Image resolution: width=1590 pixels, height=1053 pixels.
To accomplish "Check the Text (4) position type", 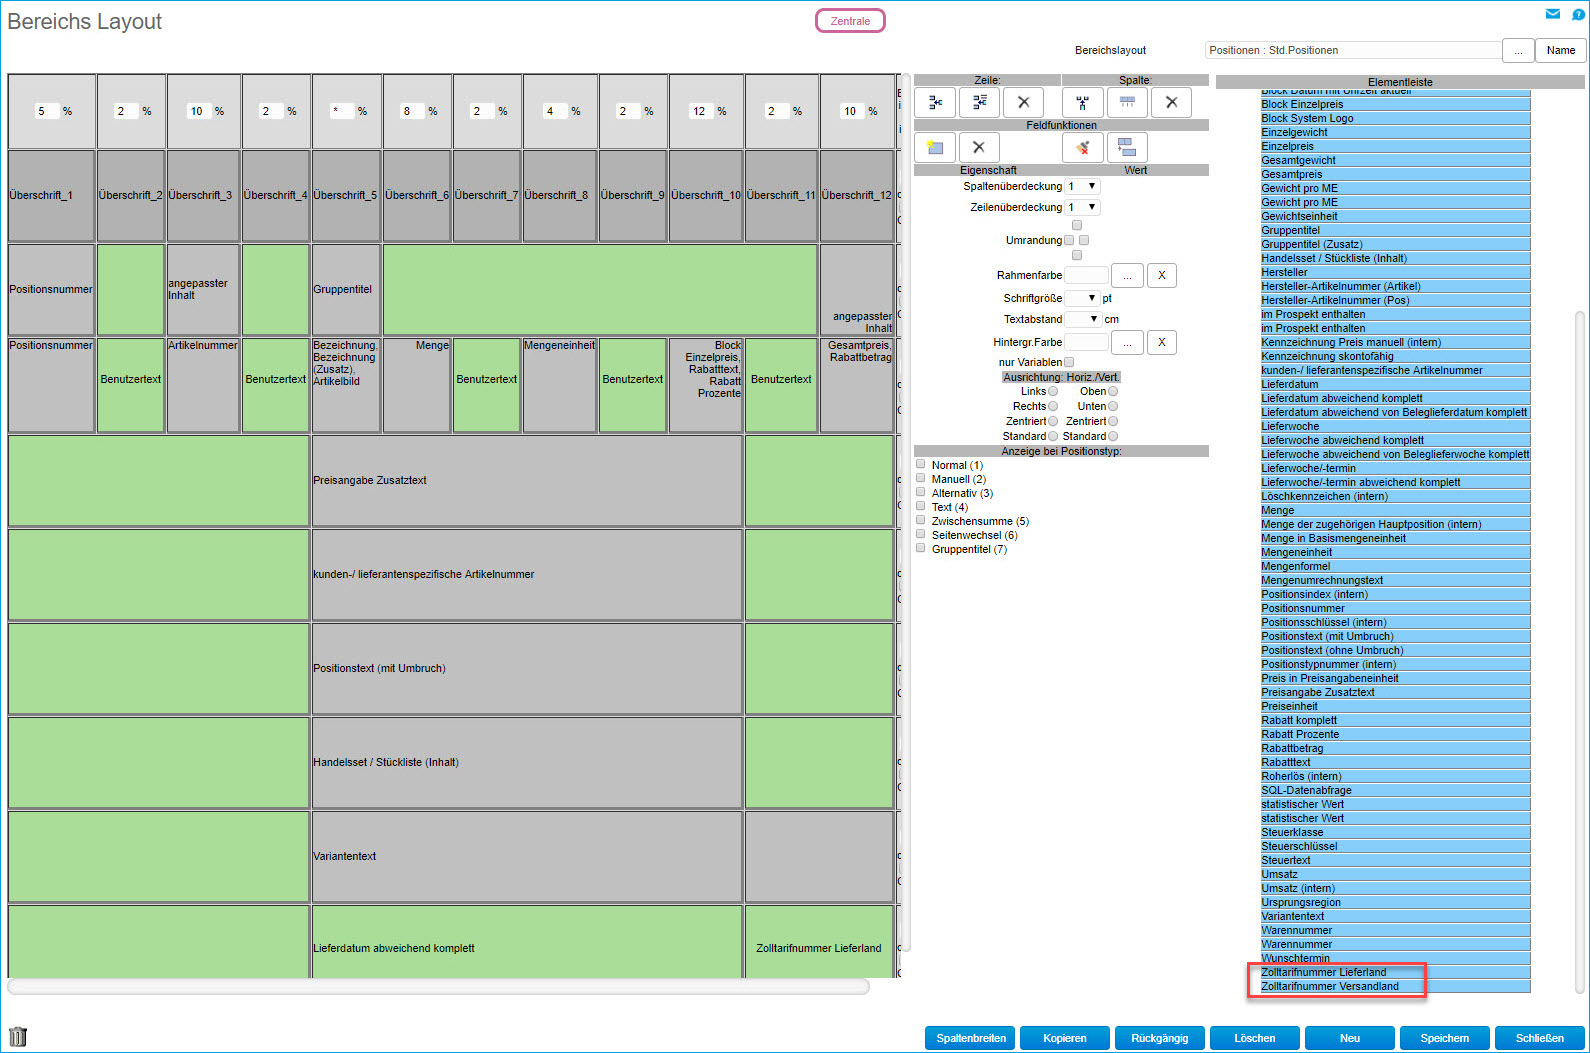I will click(x=921, y=506).
